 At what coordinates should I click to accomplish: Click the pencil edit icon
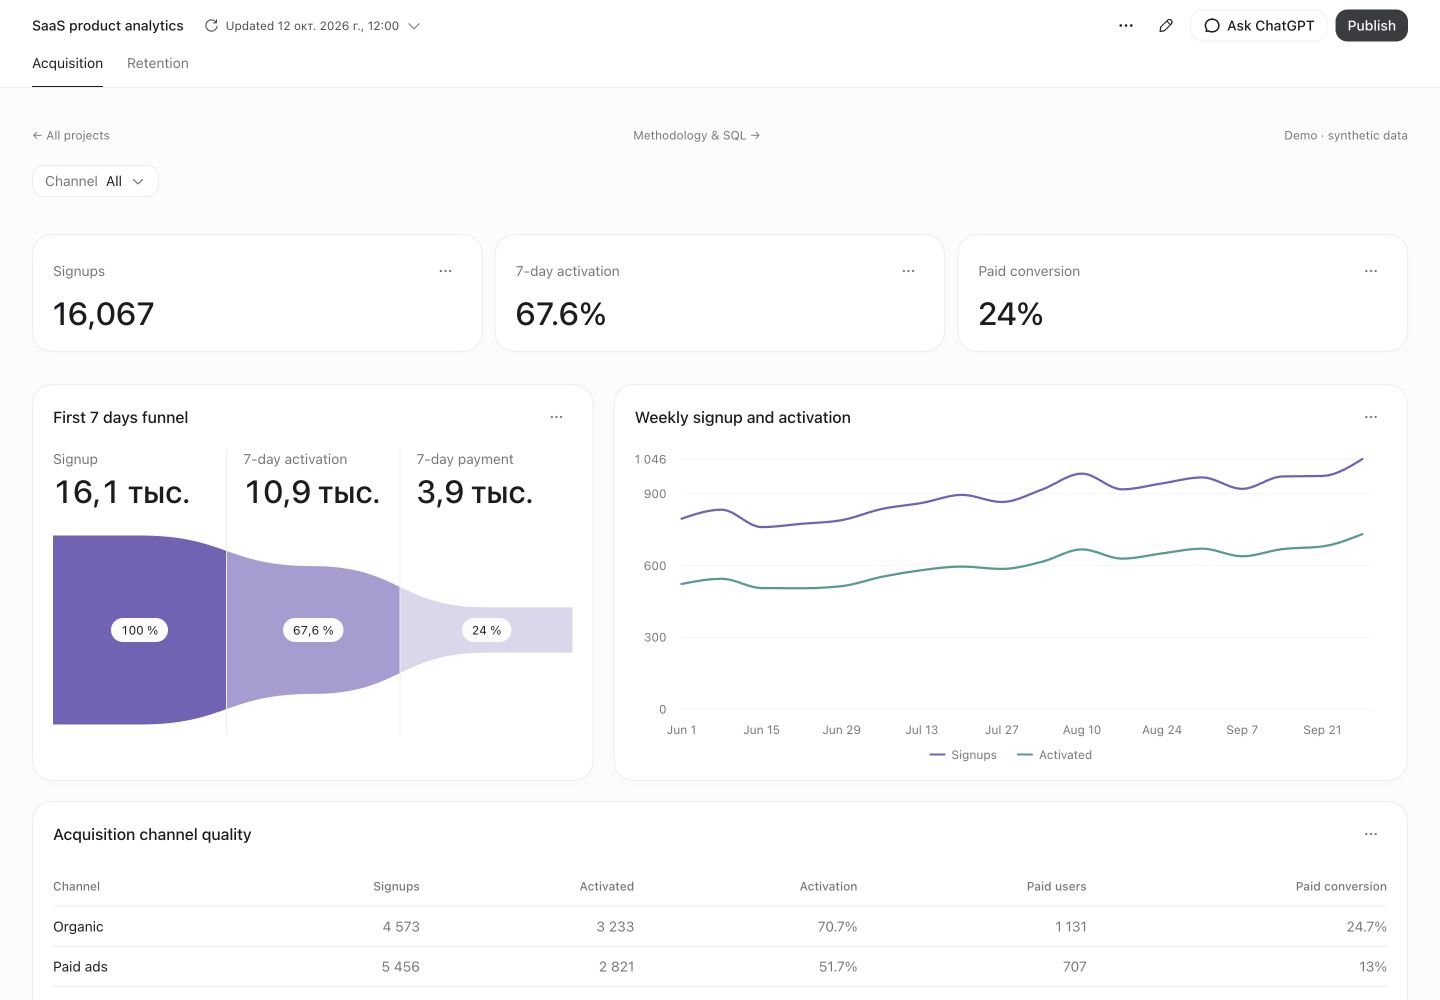pyautogui.click(x=1166, y=26)
